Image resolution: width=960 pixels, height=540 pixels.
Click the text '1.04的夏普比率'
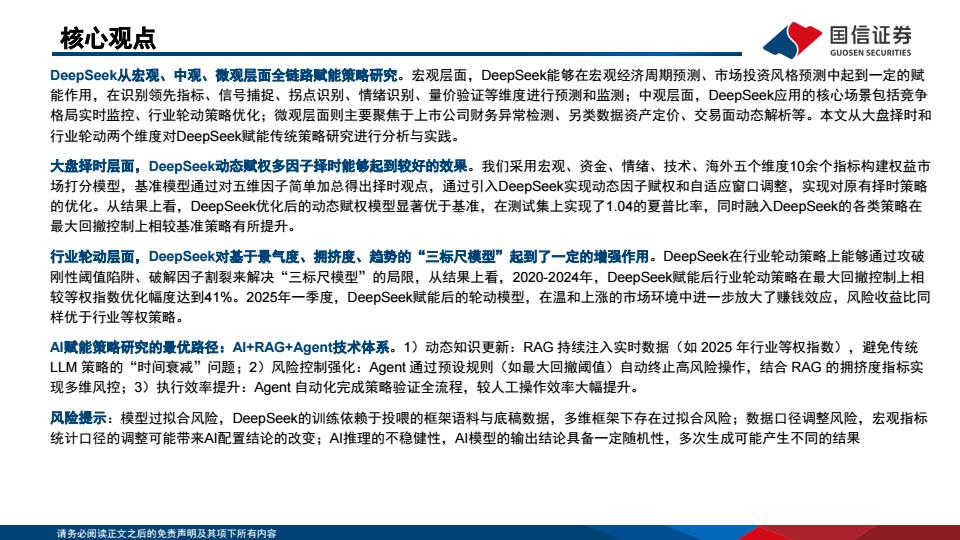(654, 206)
